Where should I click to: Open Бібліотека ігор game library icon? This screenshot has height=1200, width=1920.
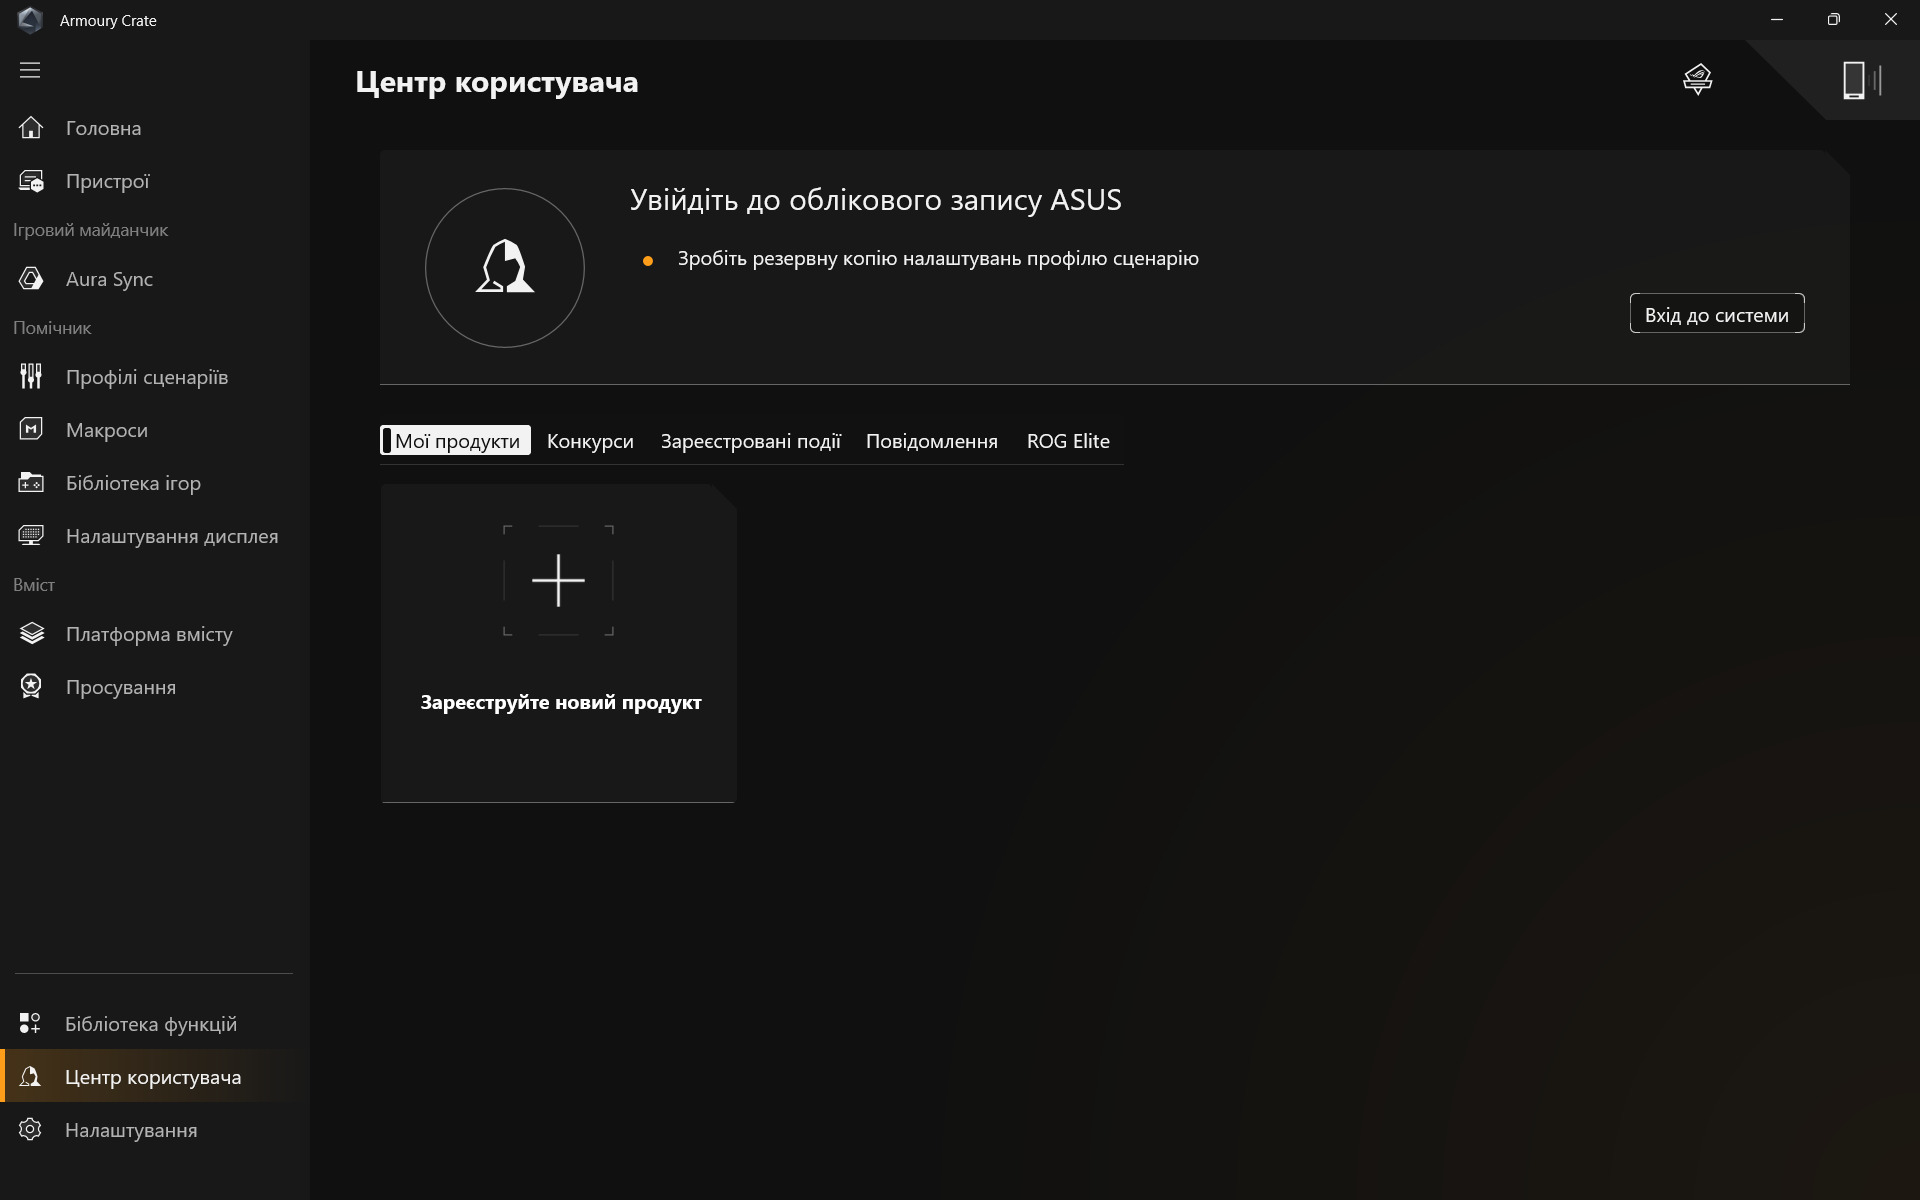tap(31, 483)
